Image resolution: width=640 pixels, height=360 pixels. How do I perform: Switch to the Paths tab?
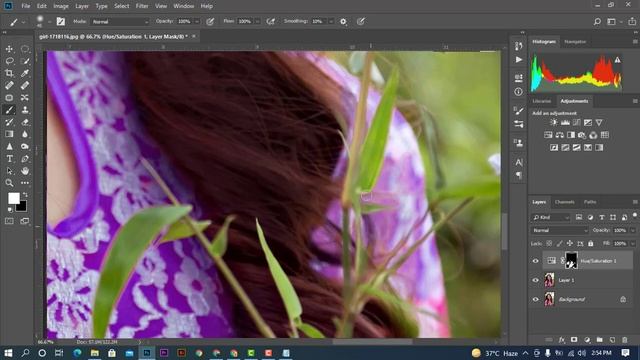590,202
